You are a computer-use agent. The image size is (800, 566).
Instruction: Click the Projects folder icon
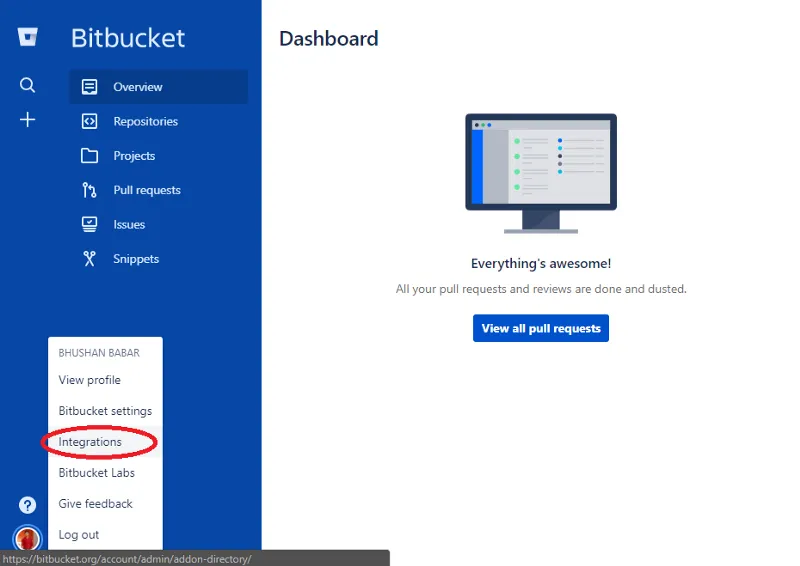(89, 156)
